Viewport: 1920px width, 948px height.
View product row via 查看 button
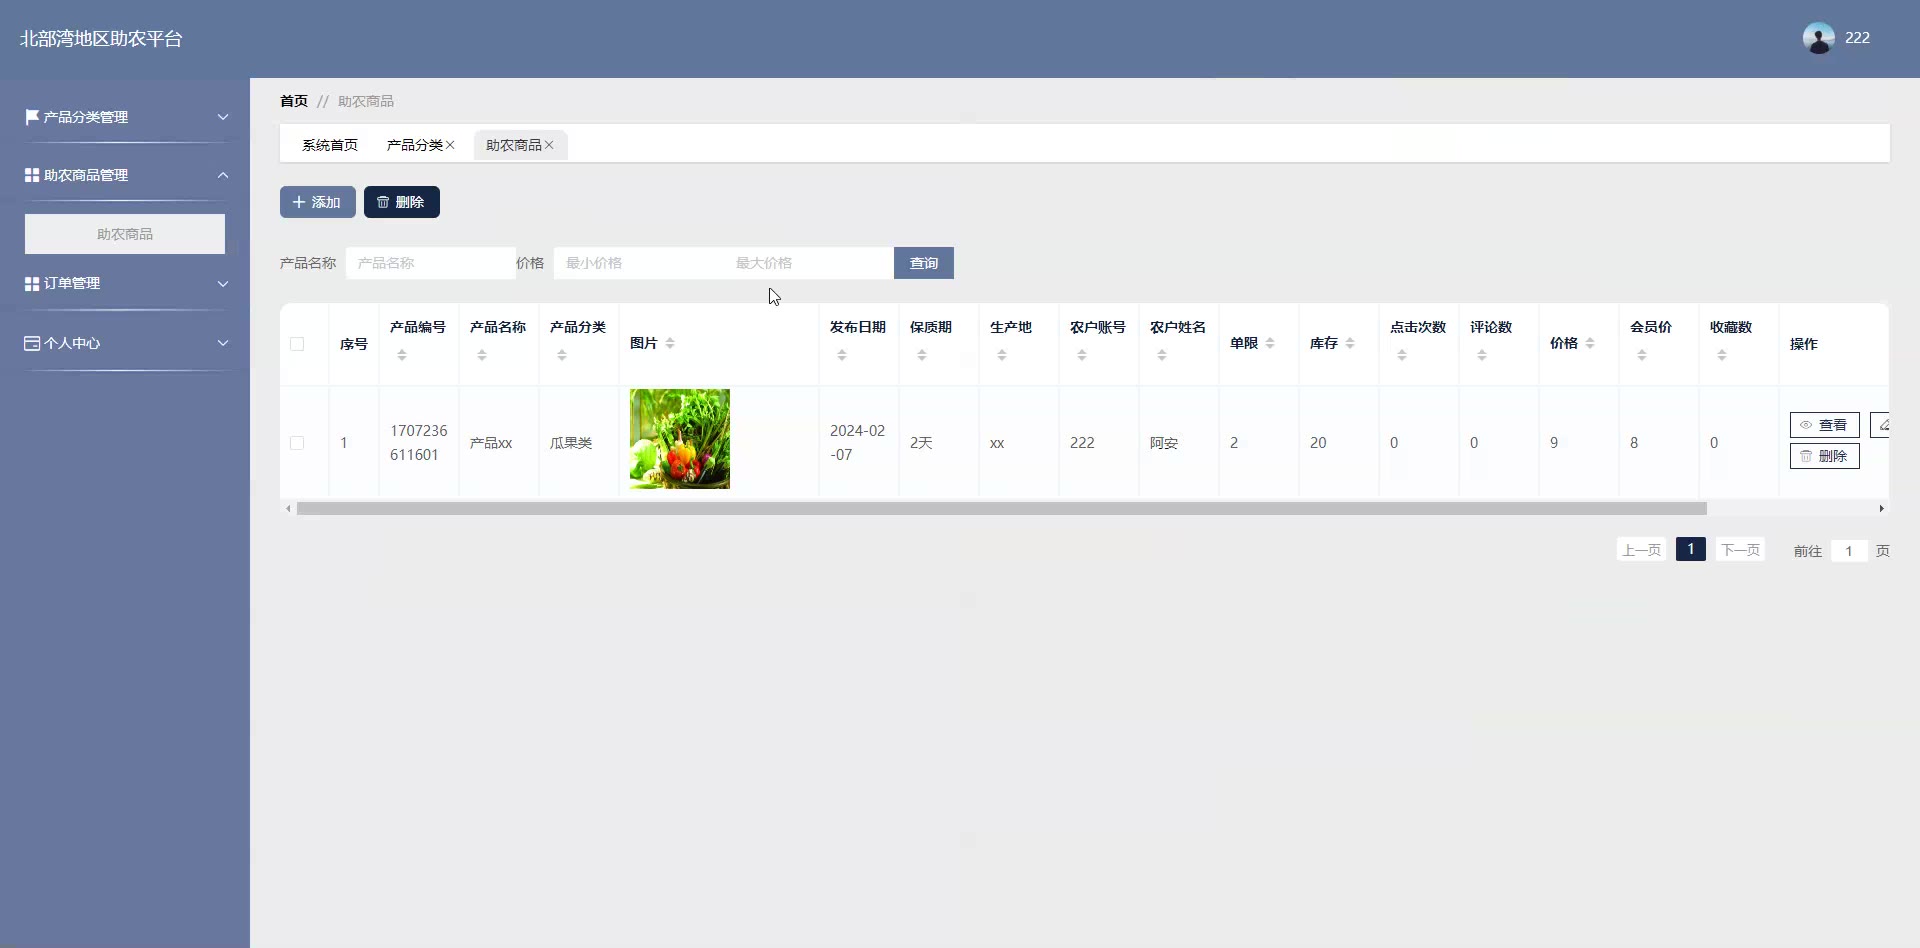point(1825,425)
